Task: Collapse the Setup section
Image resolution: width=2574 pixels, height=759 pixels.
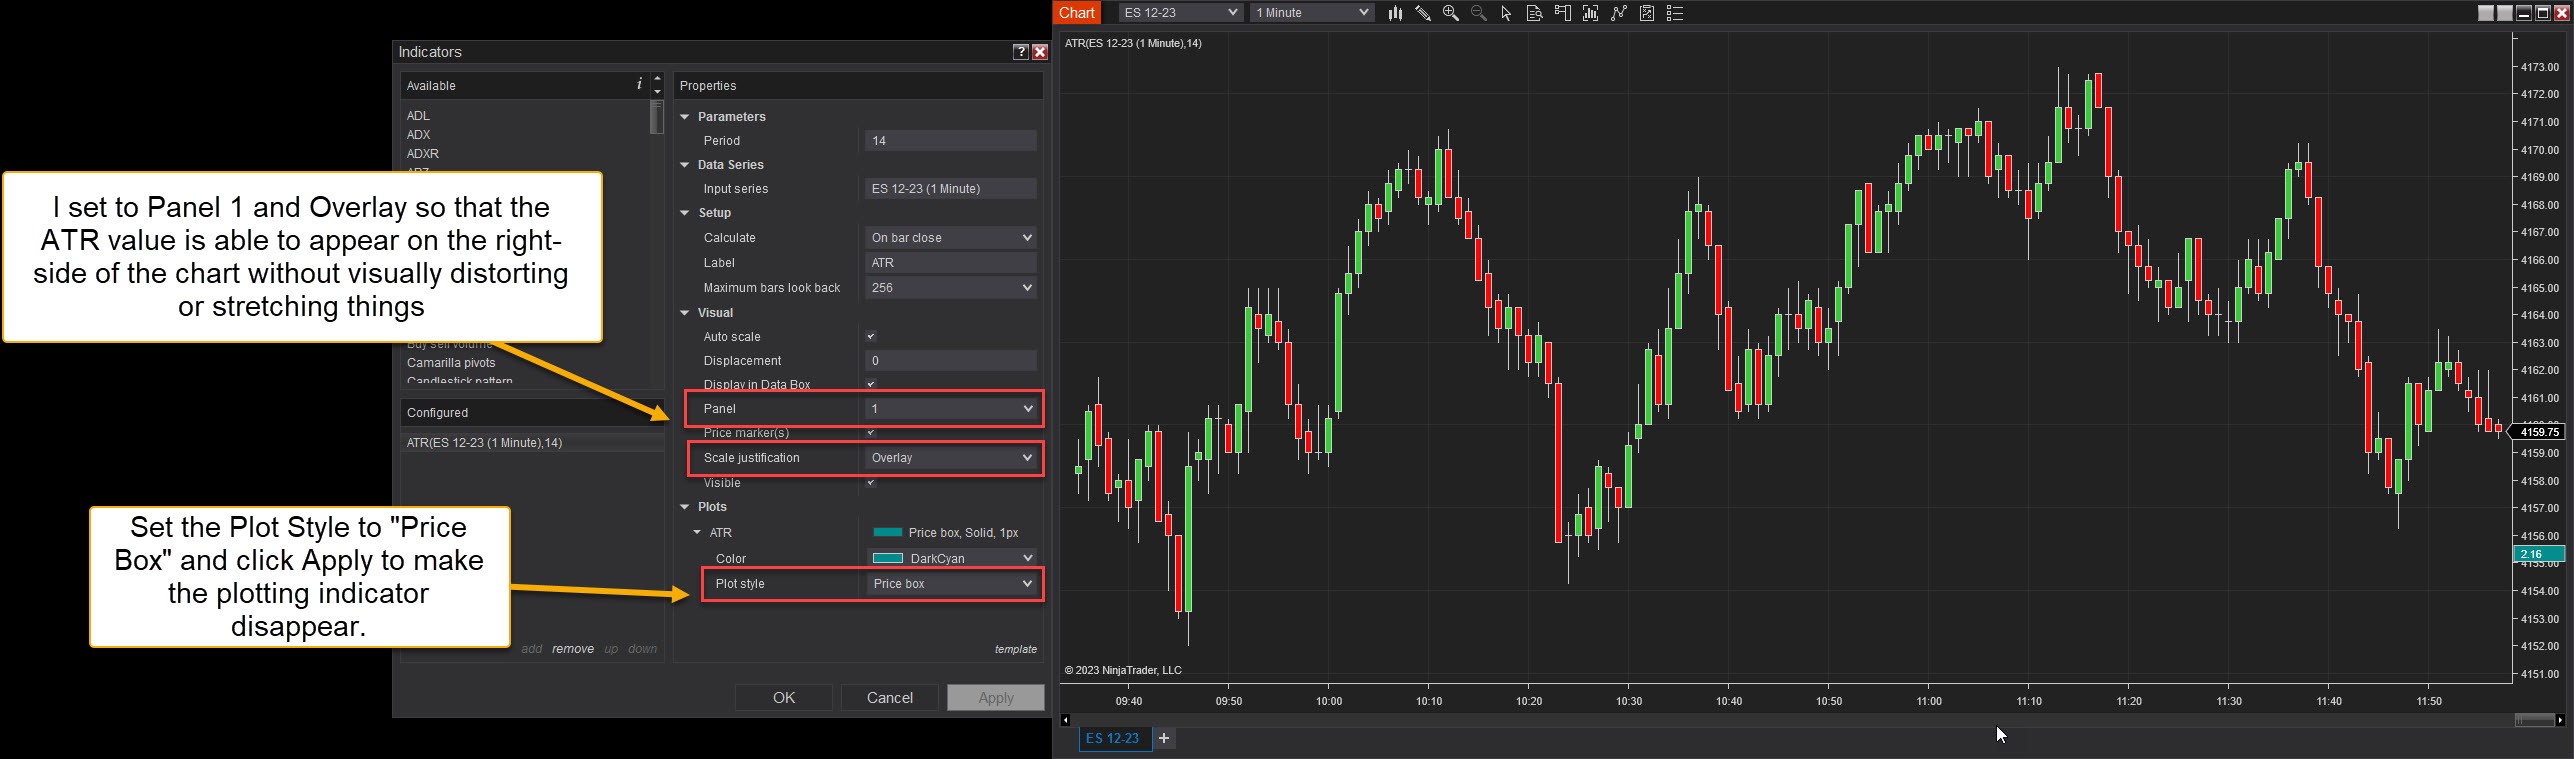Action: click(x=685, y=213)
